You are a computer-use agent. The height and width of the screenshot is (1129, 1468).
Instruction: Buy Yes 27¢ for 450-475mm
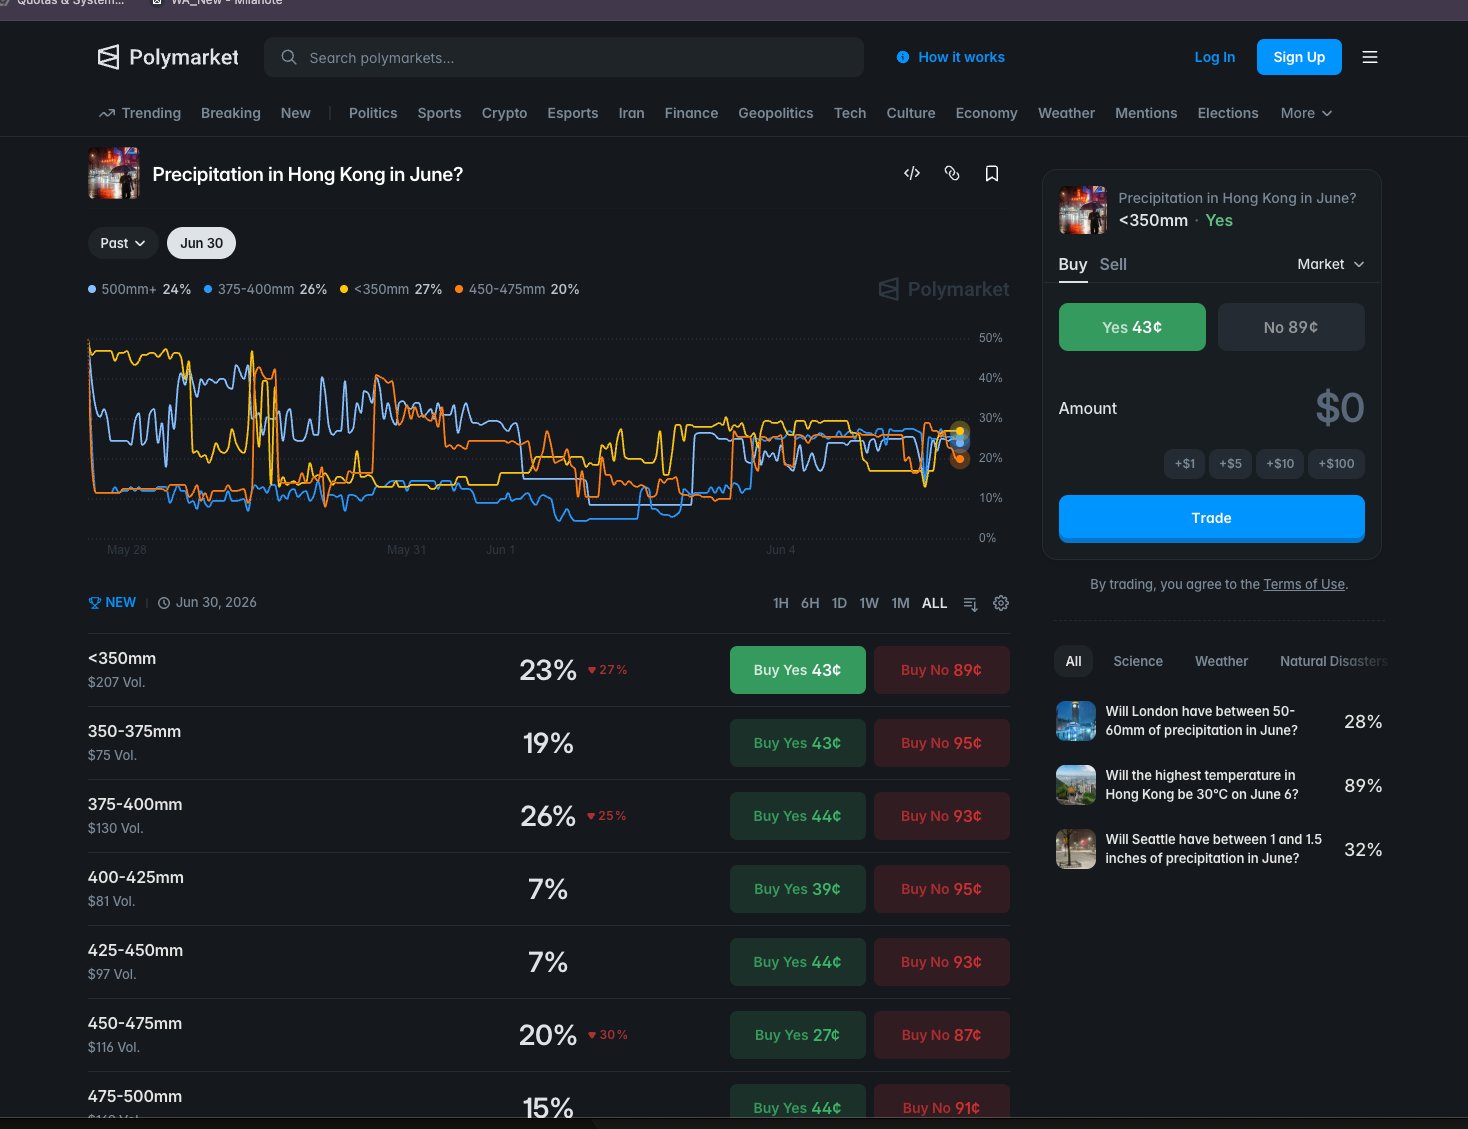tap(797, 1035)
